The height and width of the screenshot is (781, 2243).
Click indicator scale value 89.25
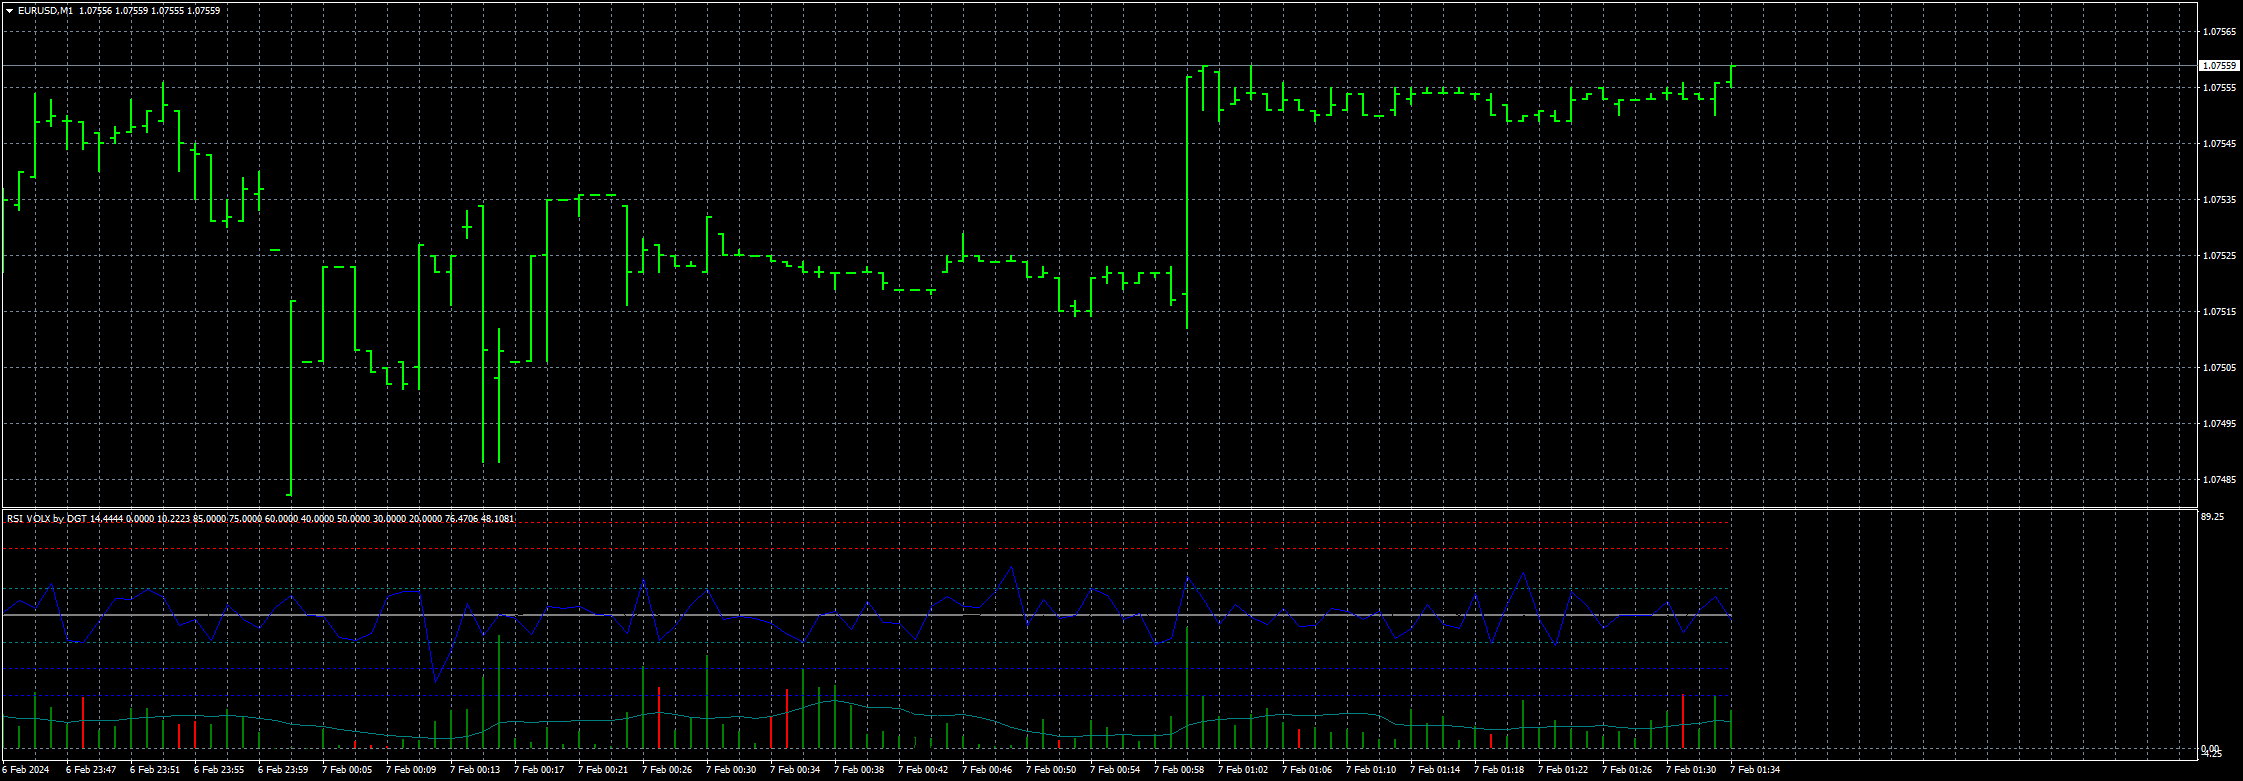click(x=2213, y=517)
